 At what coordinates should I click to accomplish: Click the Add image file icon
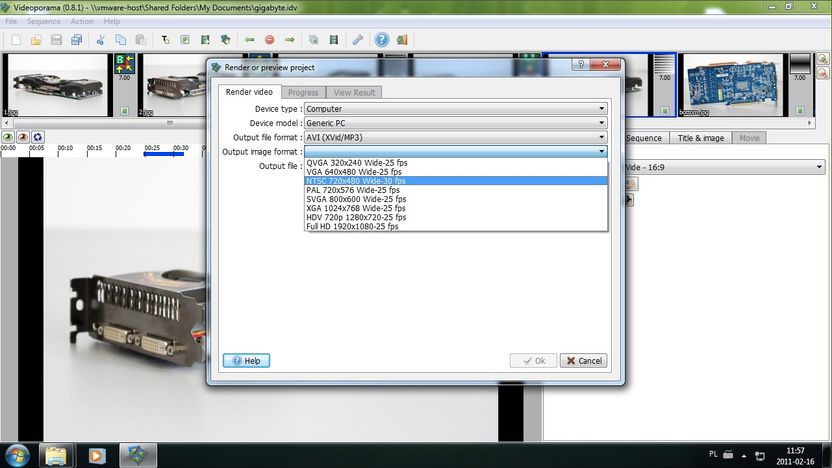click(x=185, y=40)
